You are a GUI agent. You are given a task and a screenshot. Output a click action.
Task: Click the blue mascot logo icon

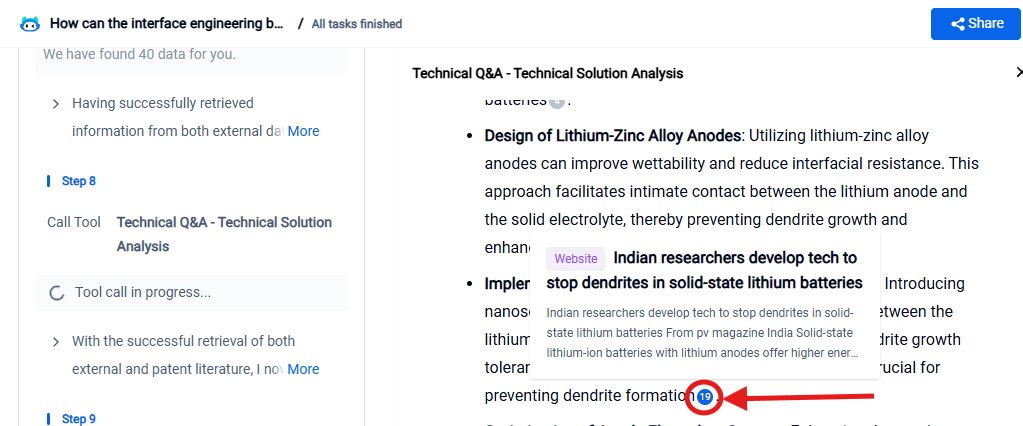click(x=30, y=23)
